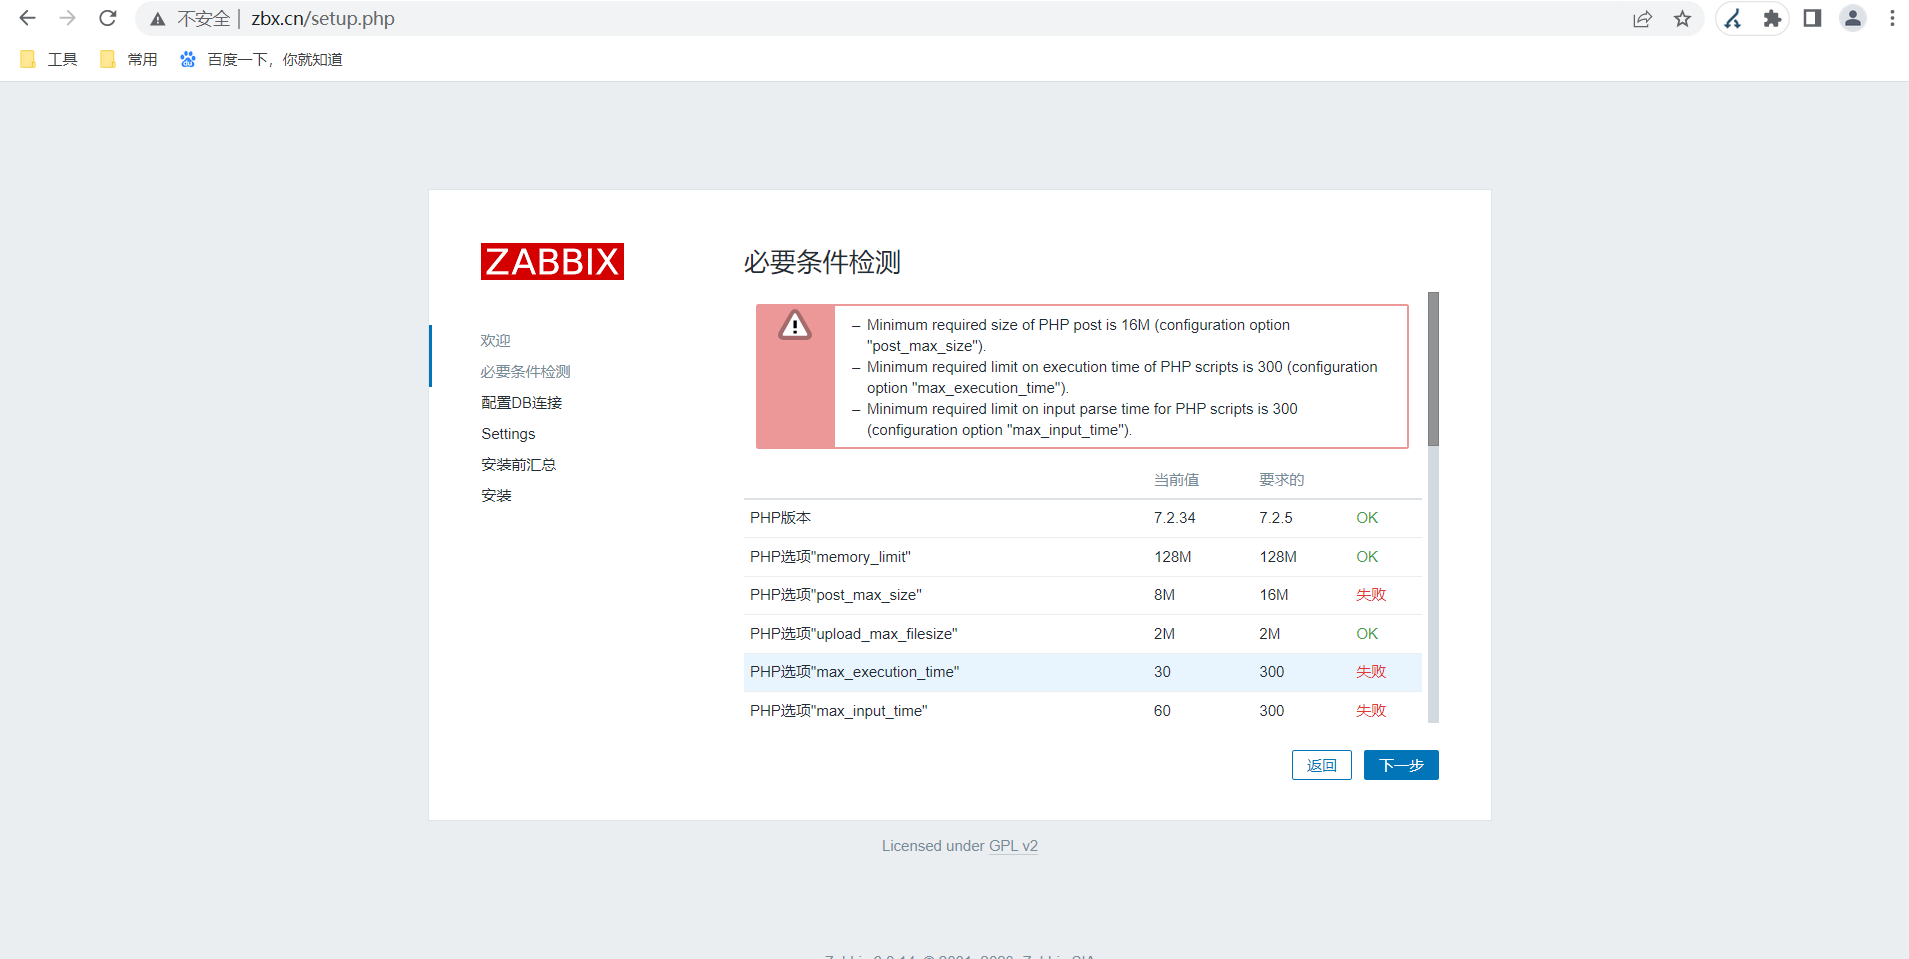Go back using the browser back arrow
Screen dimensions: 1909x959
coord(28,18)
